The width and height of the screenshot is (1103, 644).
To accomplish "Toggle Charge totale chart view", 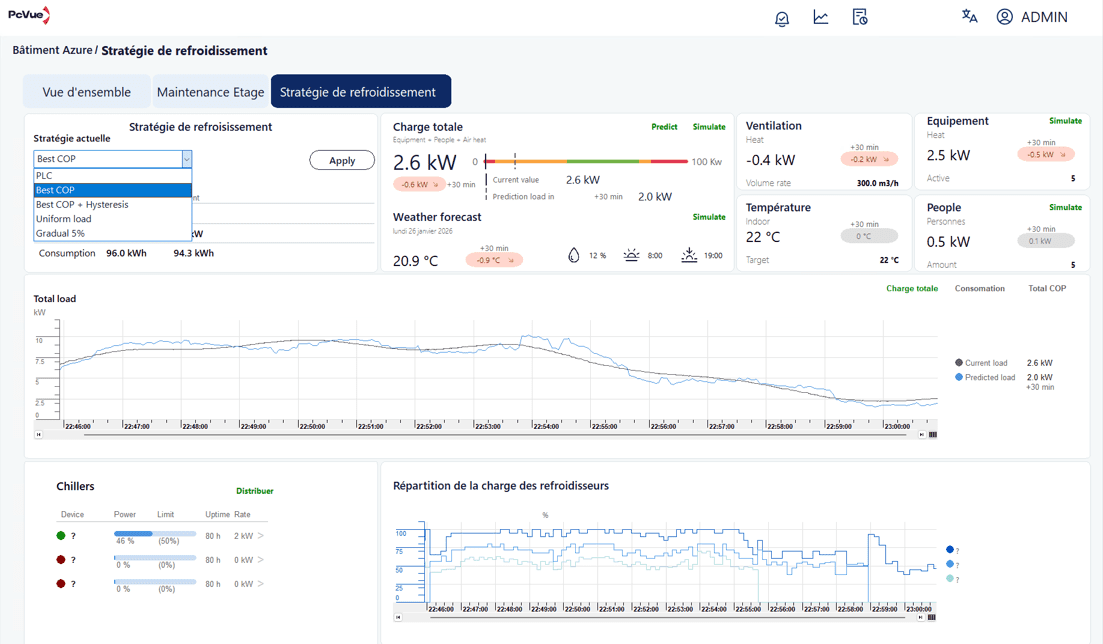I will (912, 289).
